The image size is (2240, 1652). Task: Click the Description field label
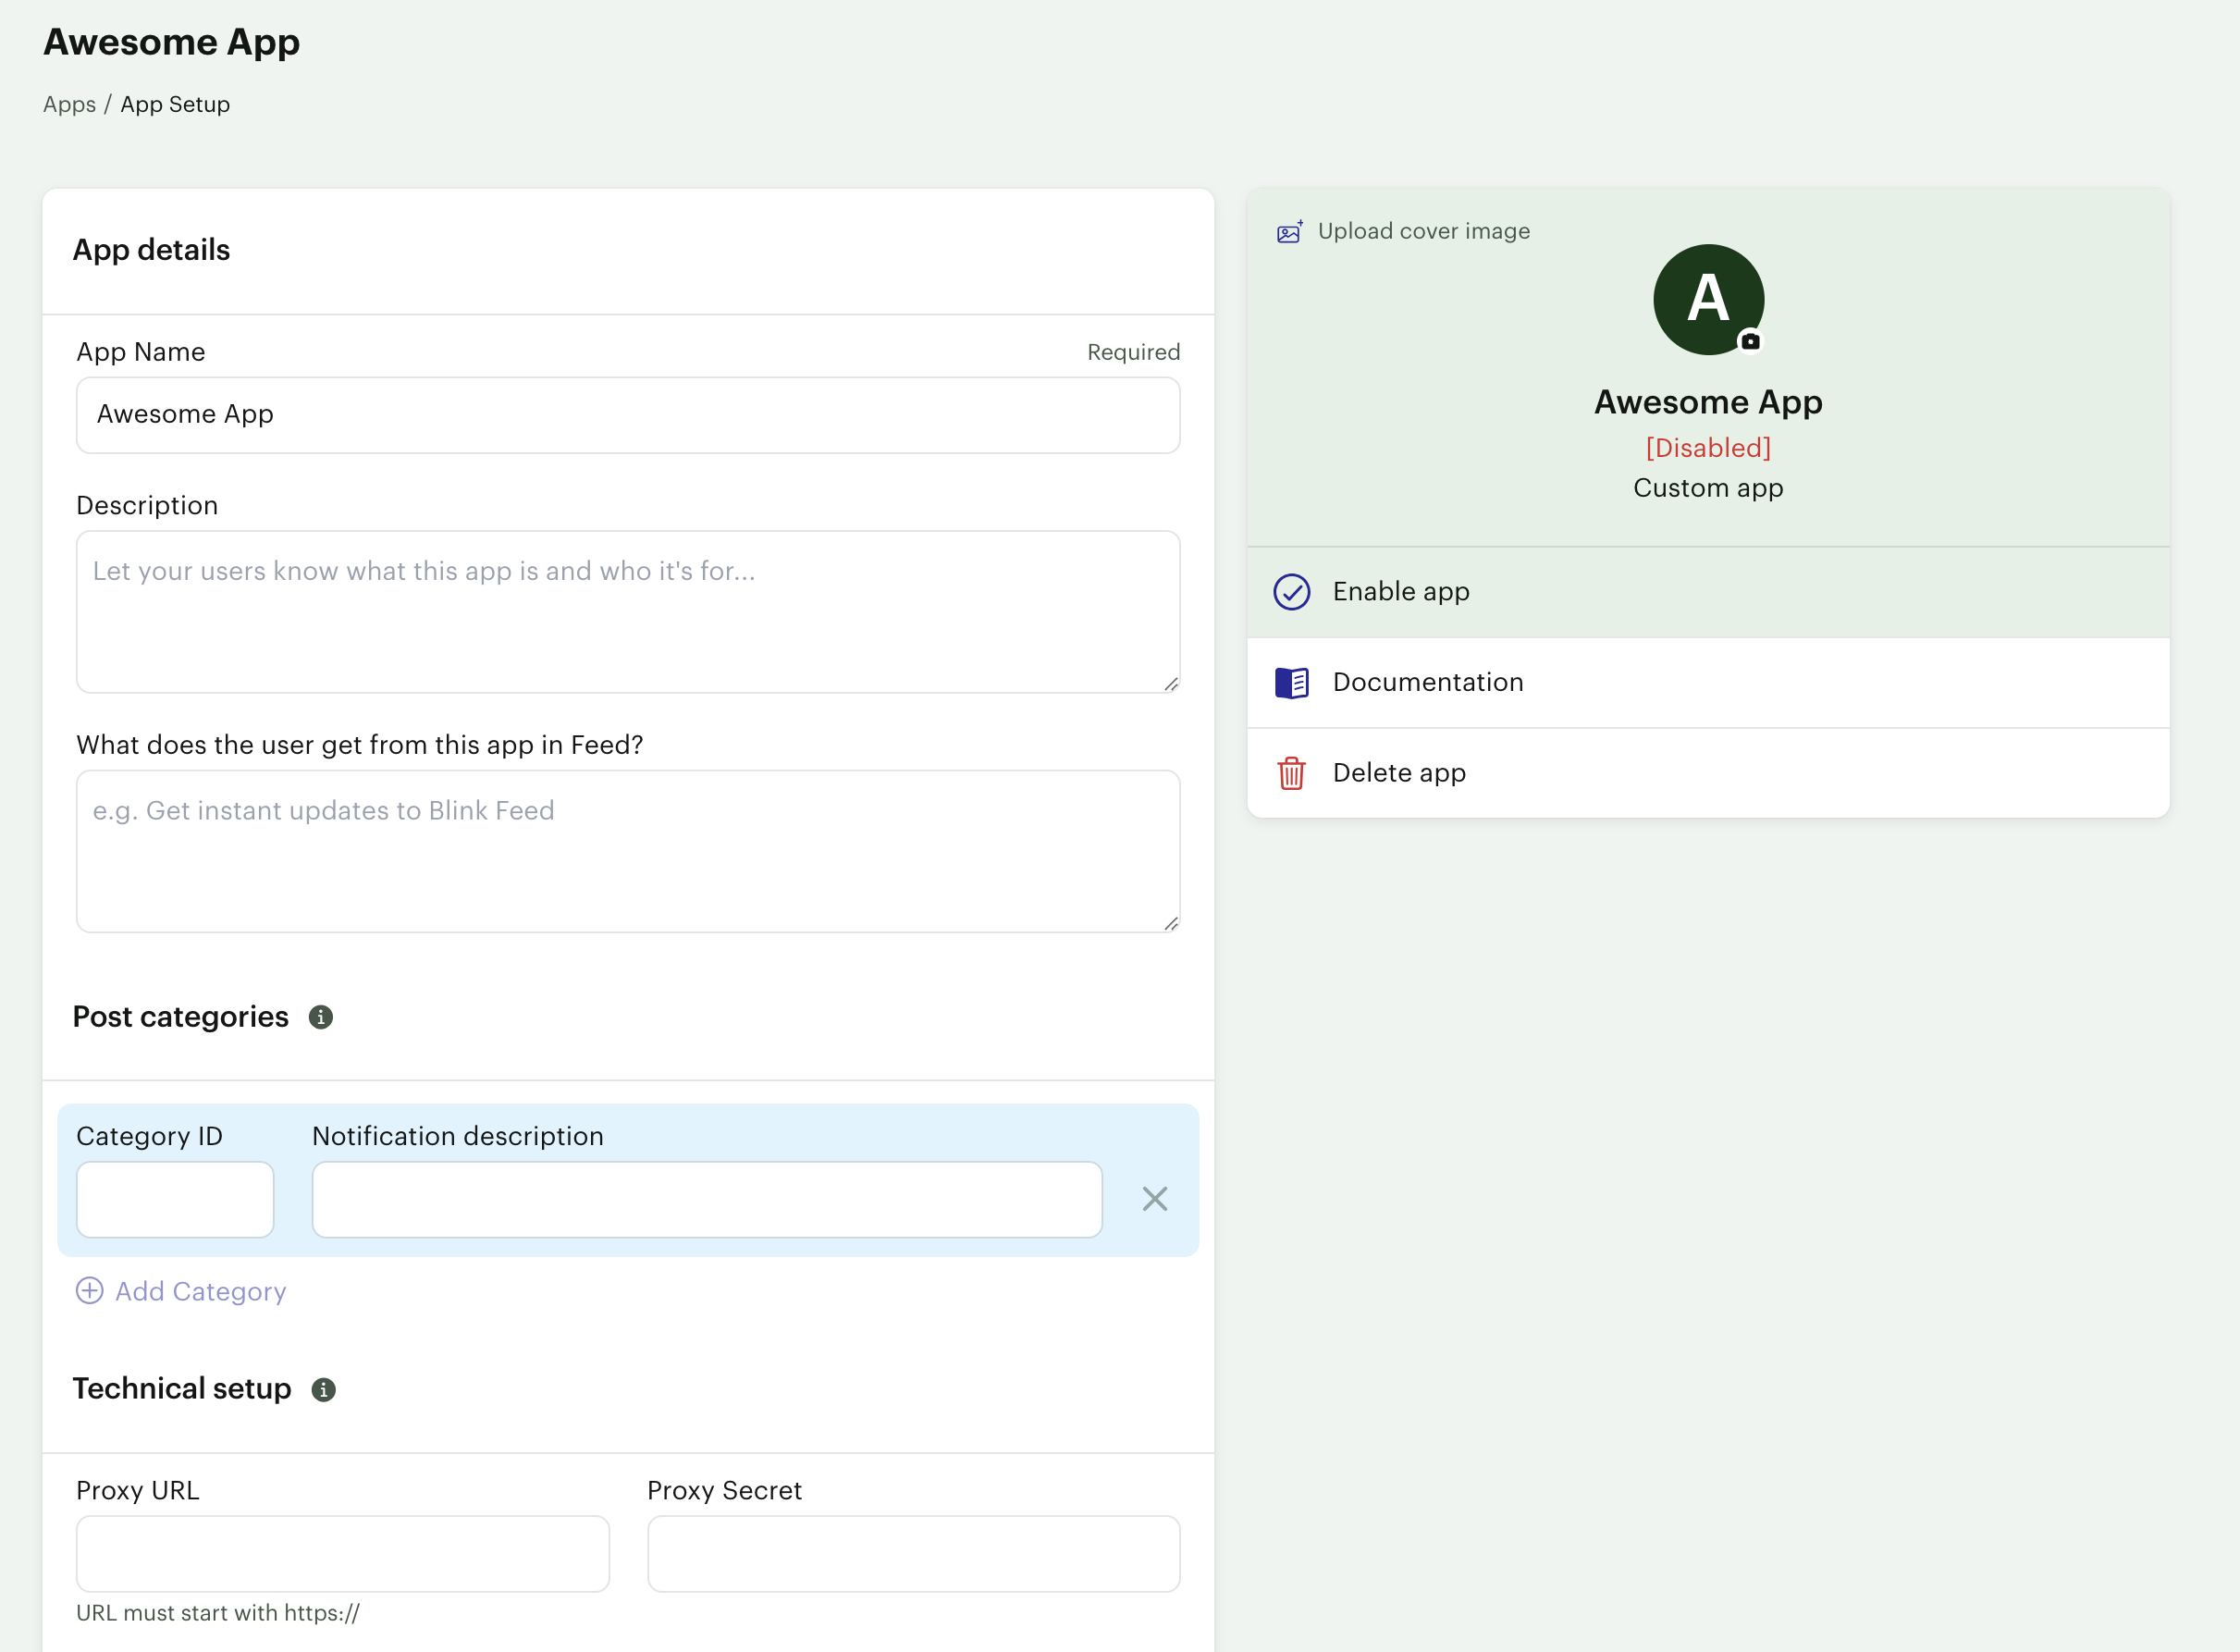[147, 506]
